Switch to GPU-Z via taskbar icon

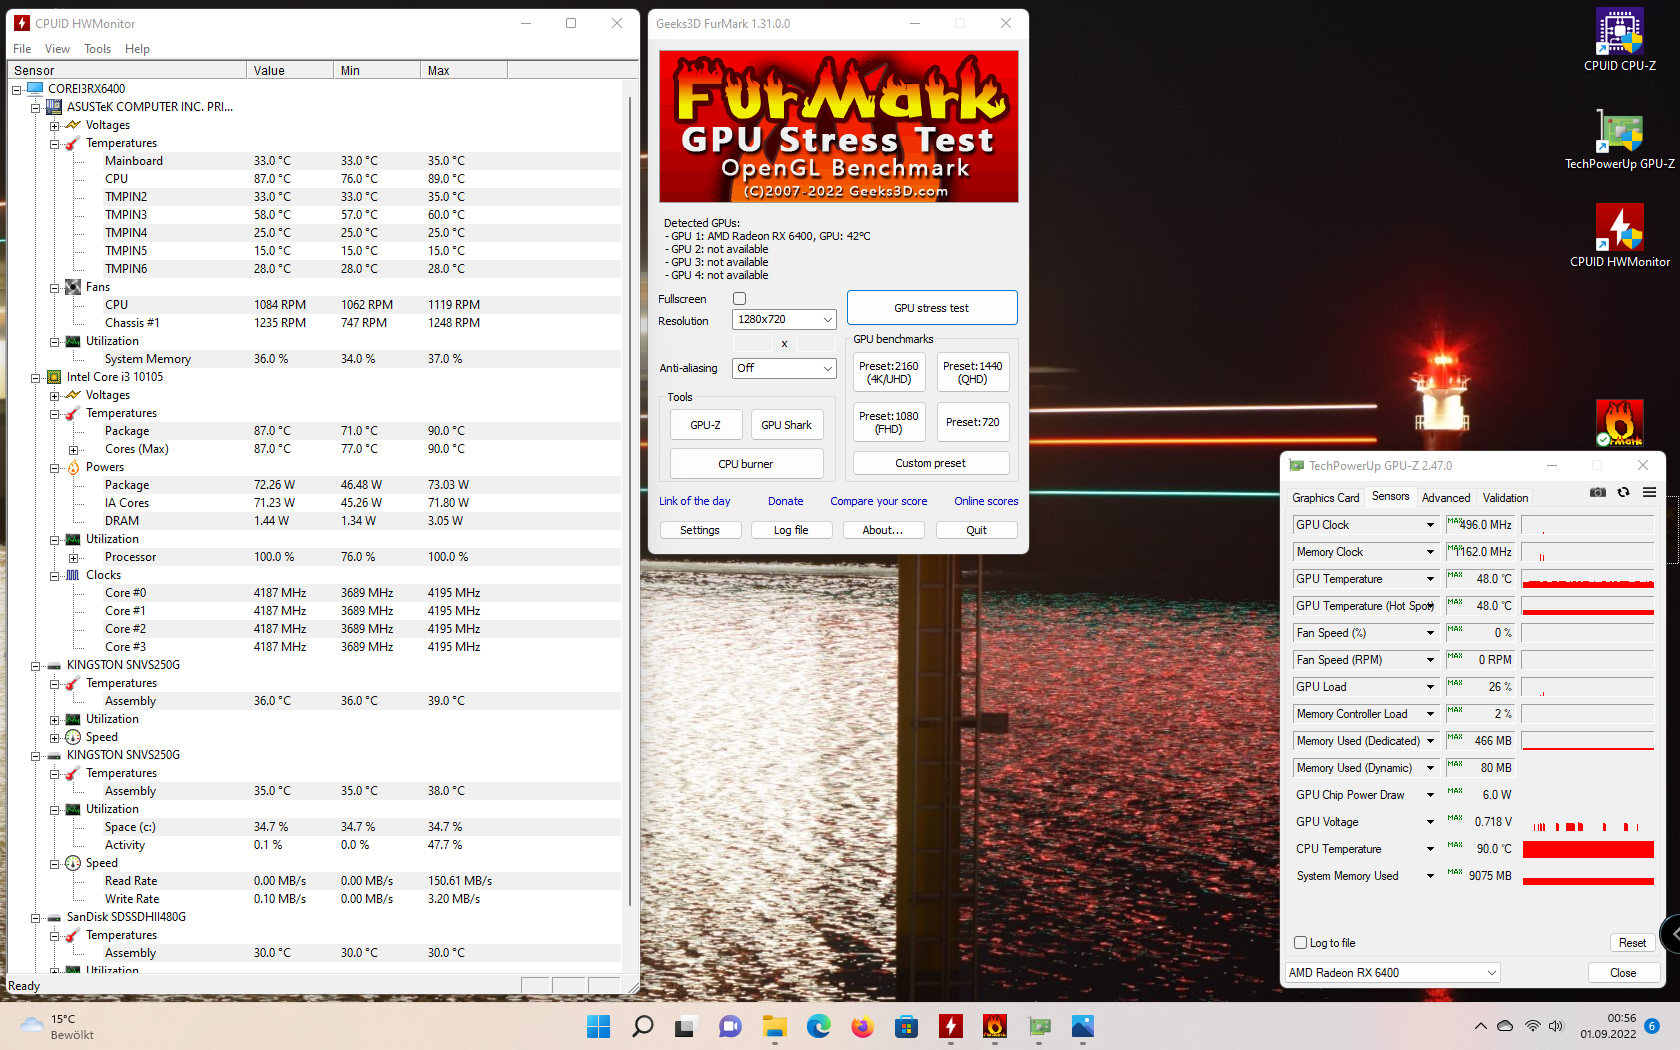click(1040, 1027)
